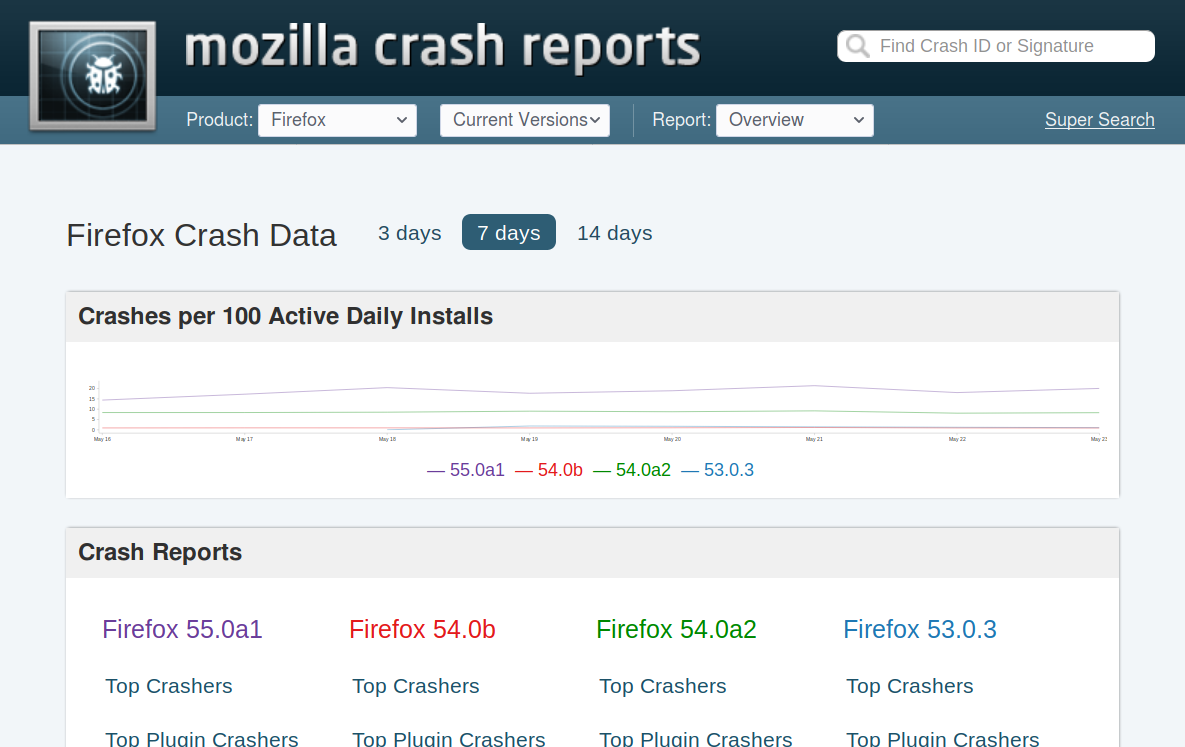The image size is (1185, 747).
Task: Open the Super Search link
Action: click(1099, 120)
